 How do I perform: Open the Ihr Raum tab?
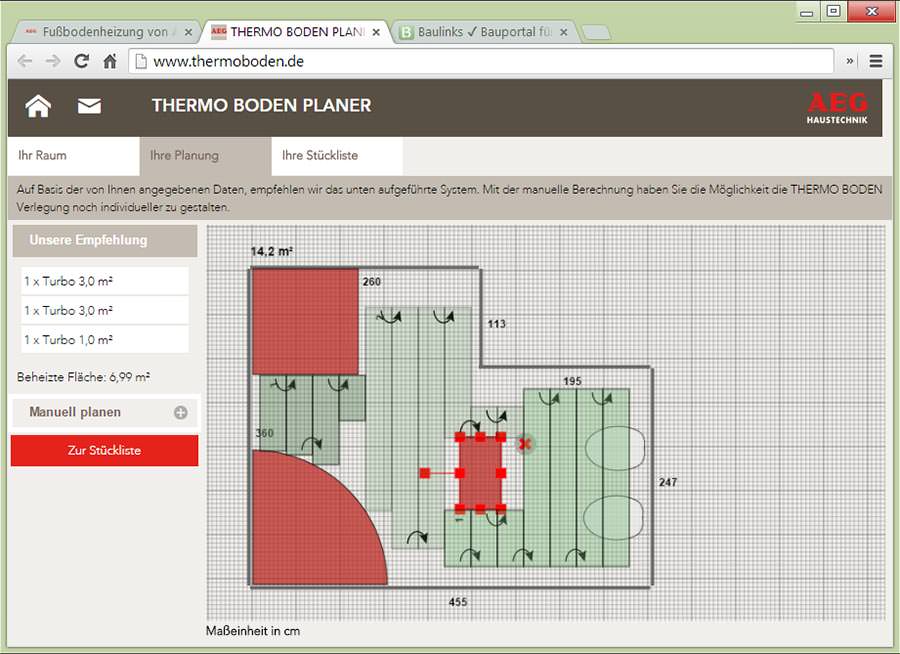[x=73, y=156]
